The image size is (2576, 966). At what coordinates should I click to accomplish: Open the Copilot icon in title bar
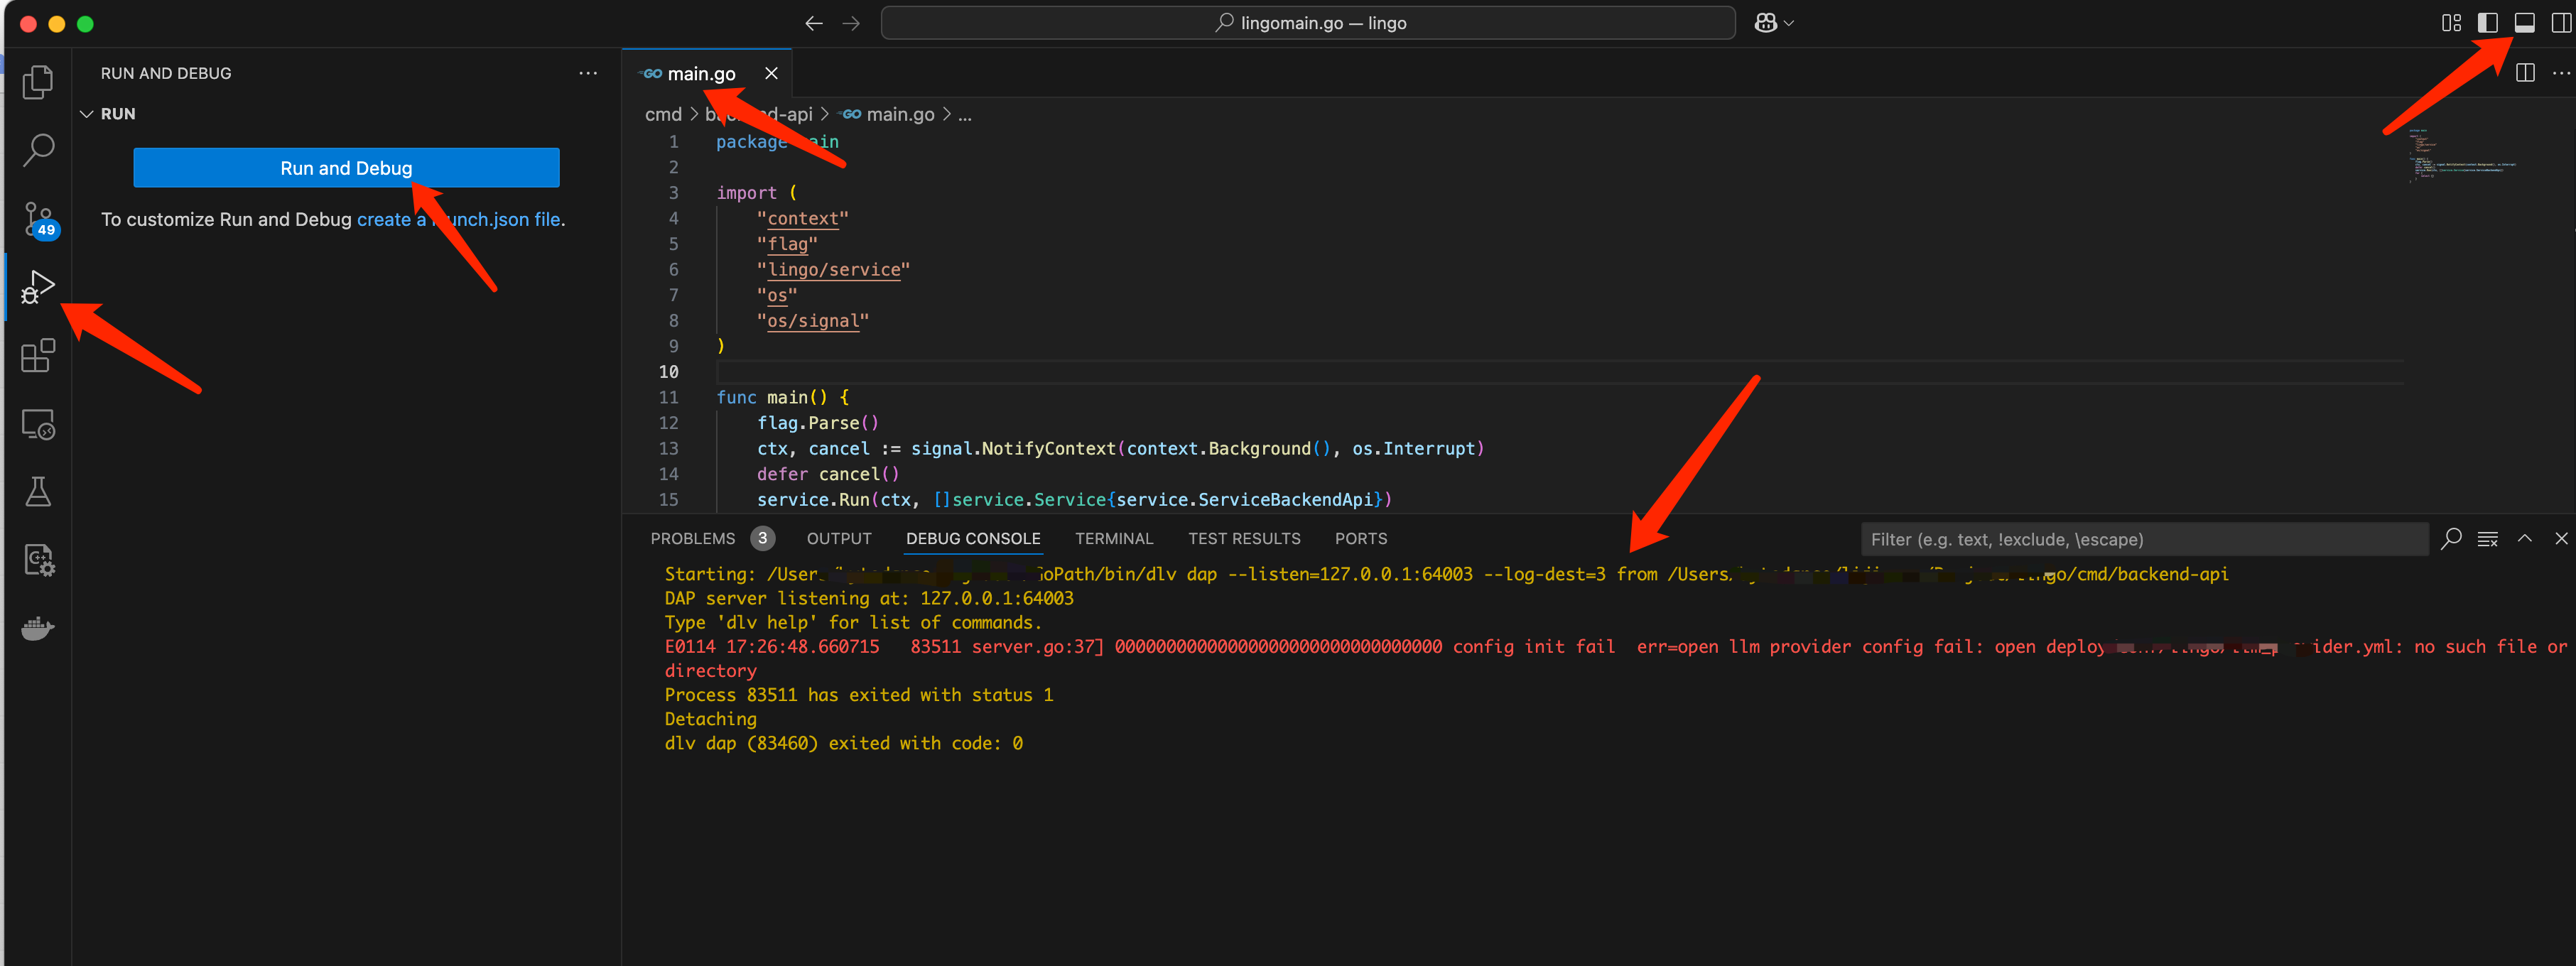1765,23
